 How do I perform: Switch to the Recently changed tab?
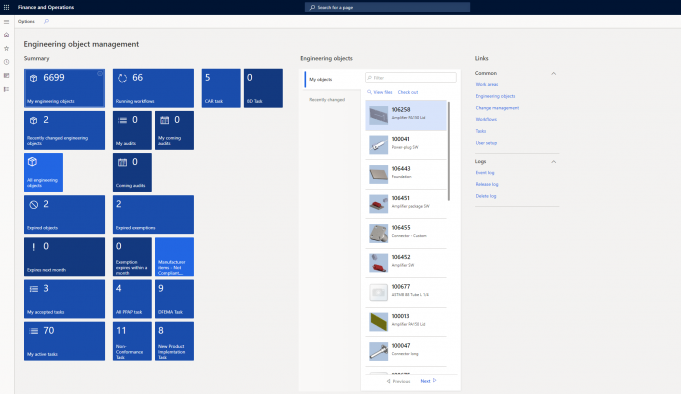pyautogui.click(x=327, y=99)
